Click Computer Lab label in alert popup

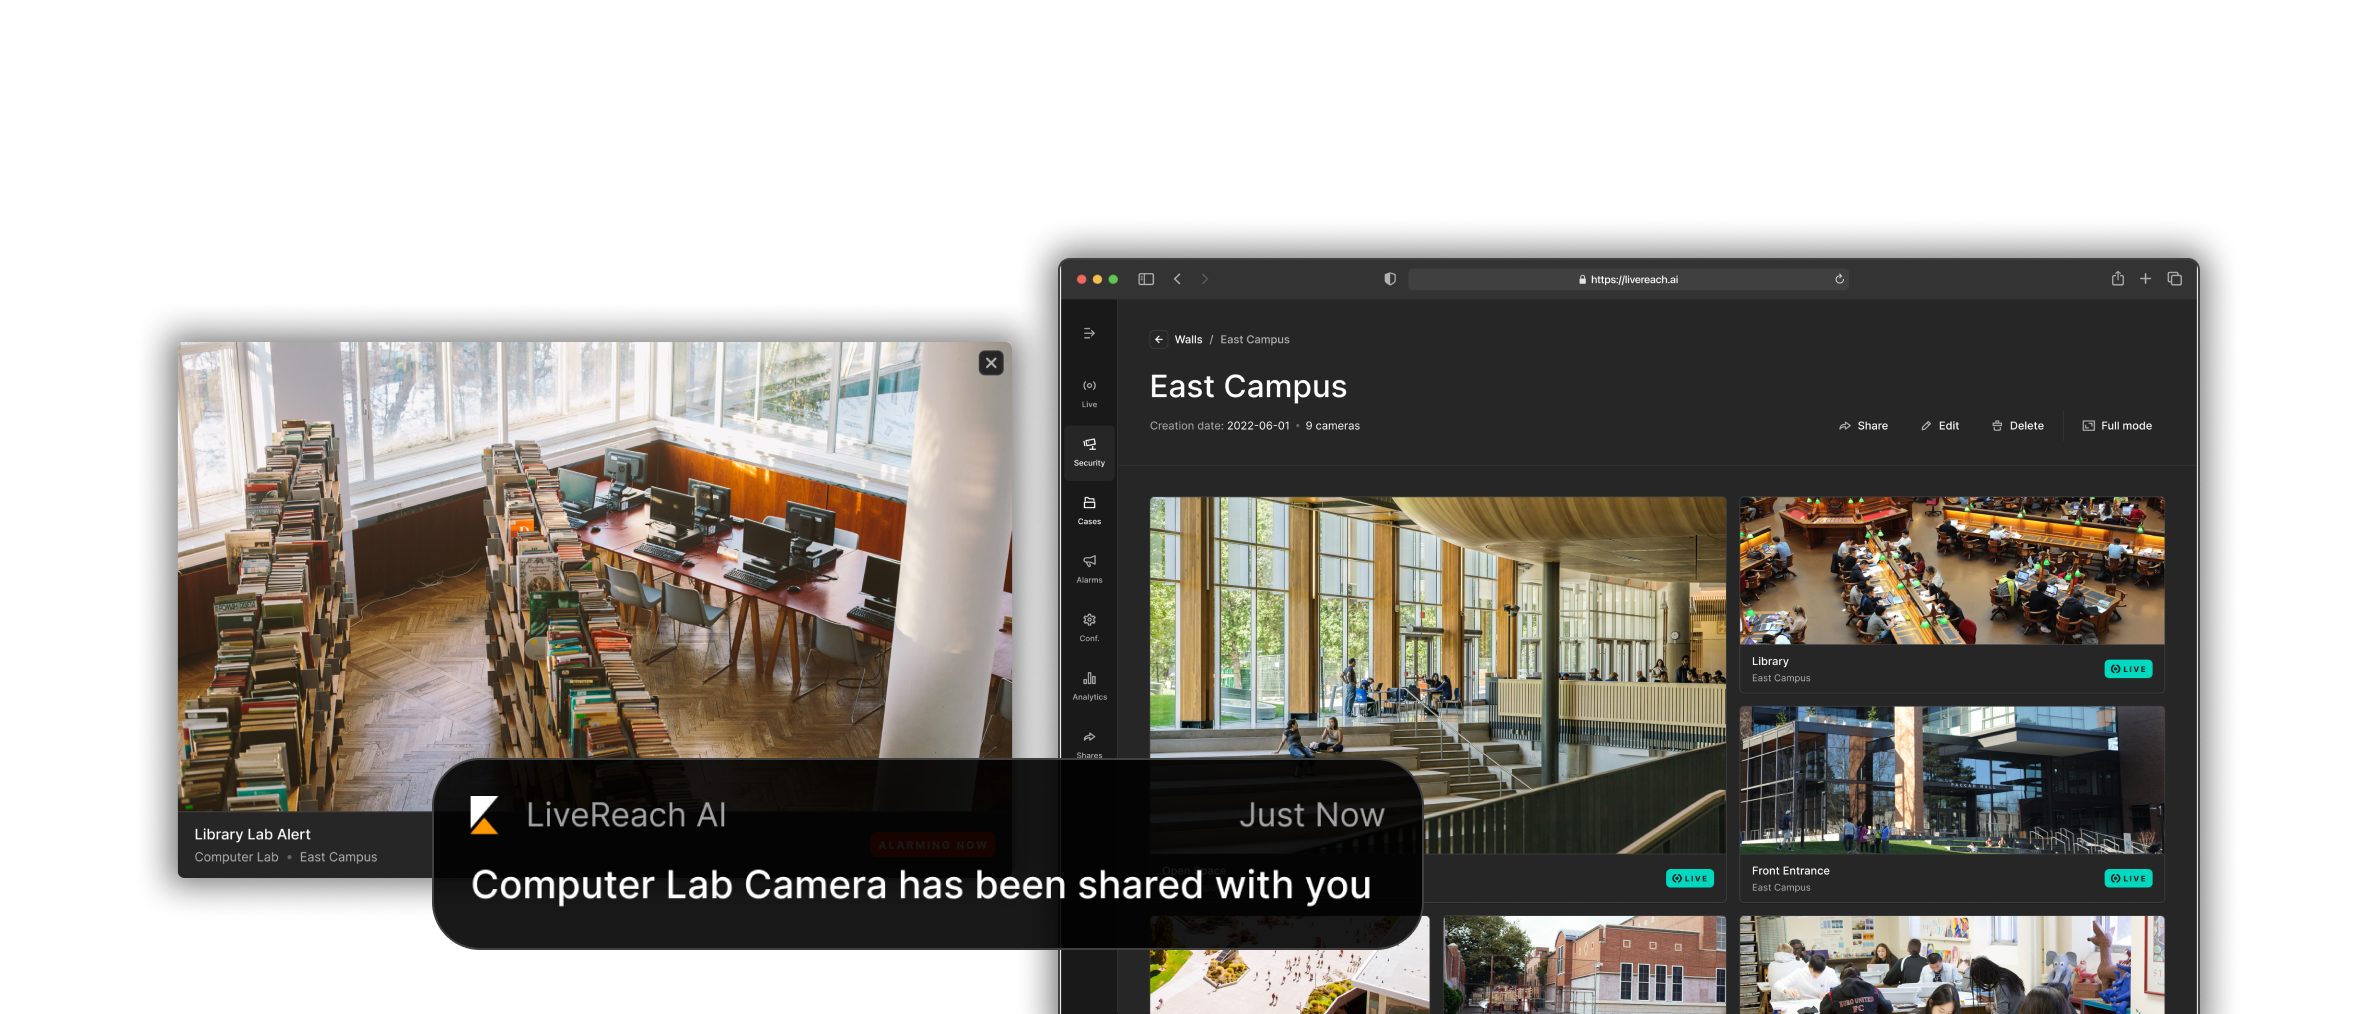[x=236, y=857]
